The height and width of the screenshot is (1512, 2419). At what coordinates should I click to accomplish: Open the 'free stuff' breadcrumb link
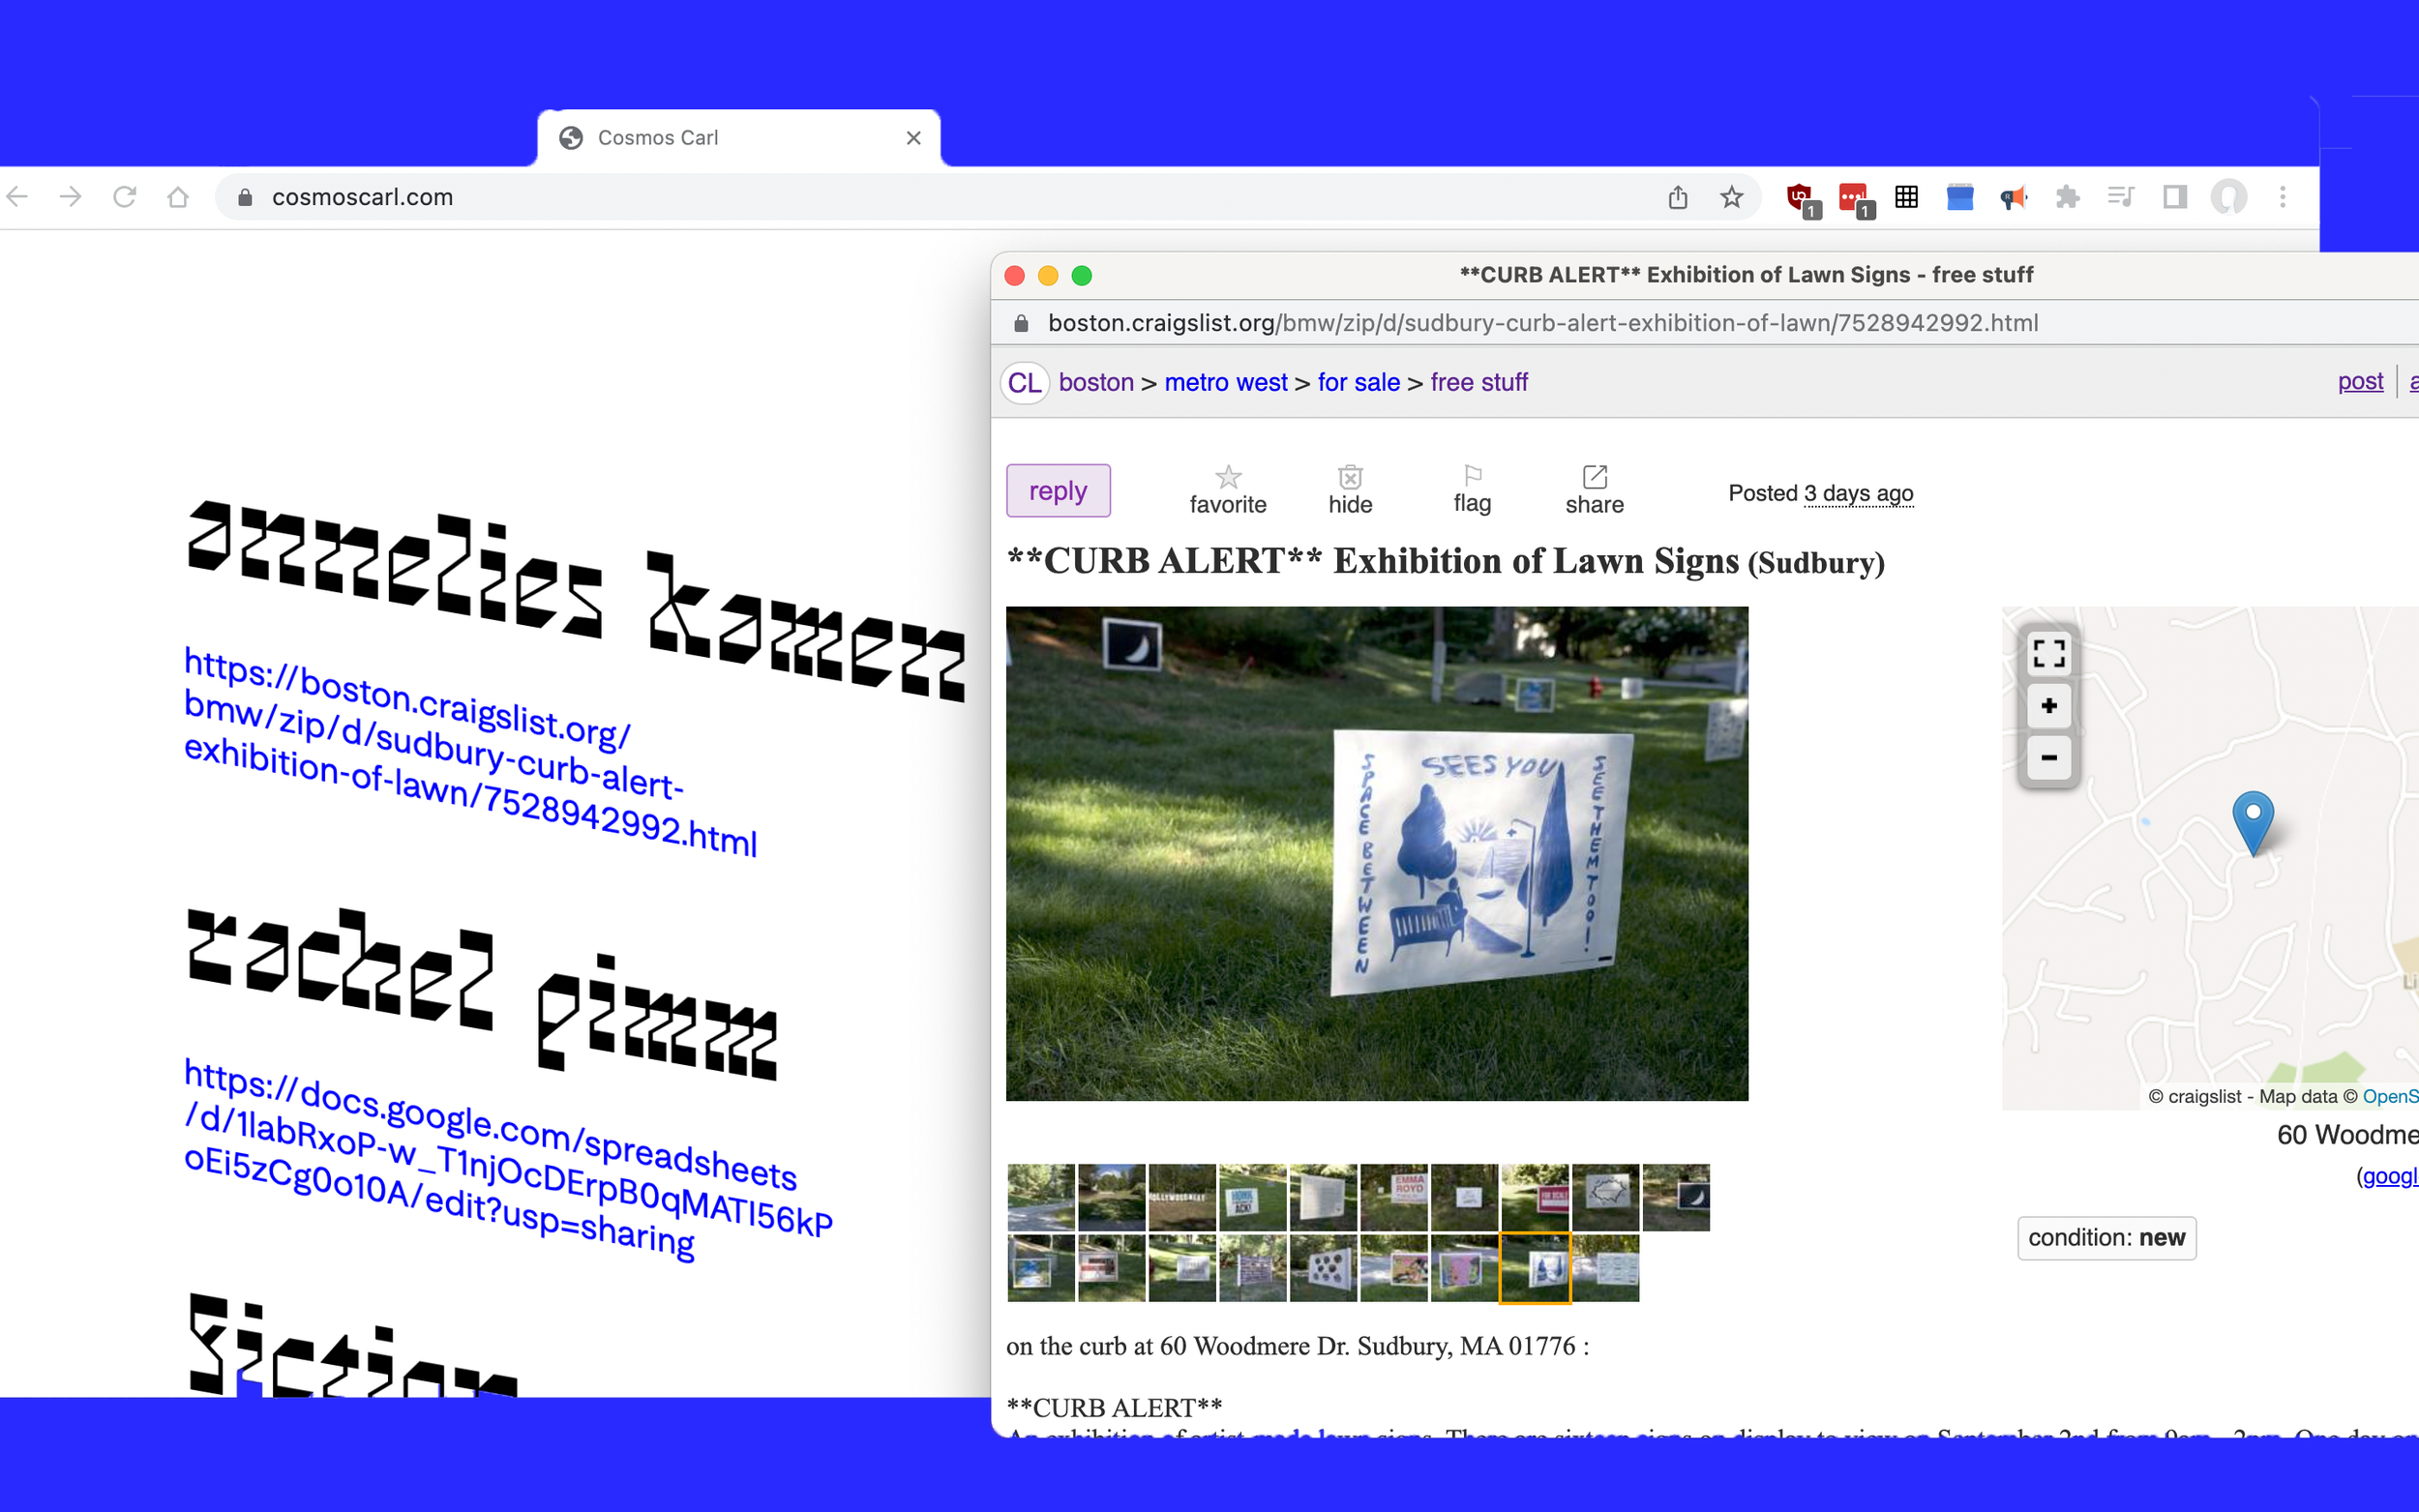coord(1478,383)
